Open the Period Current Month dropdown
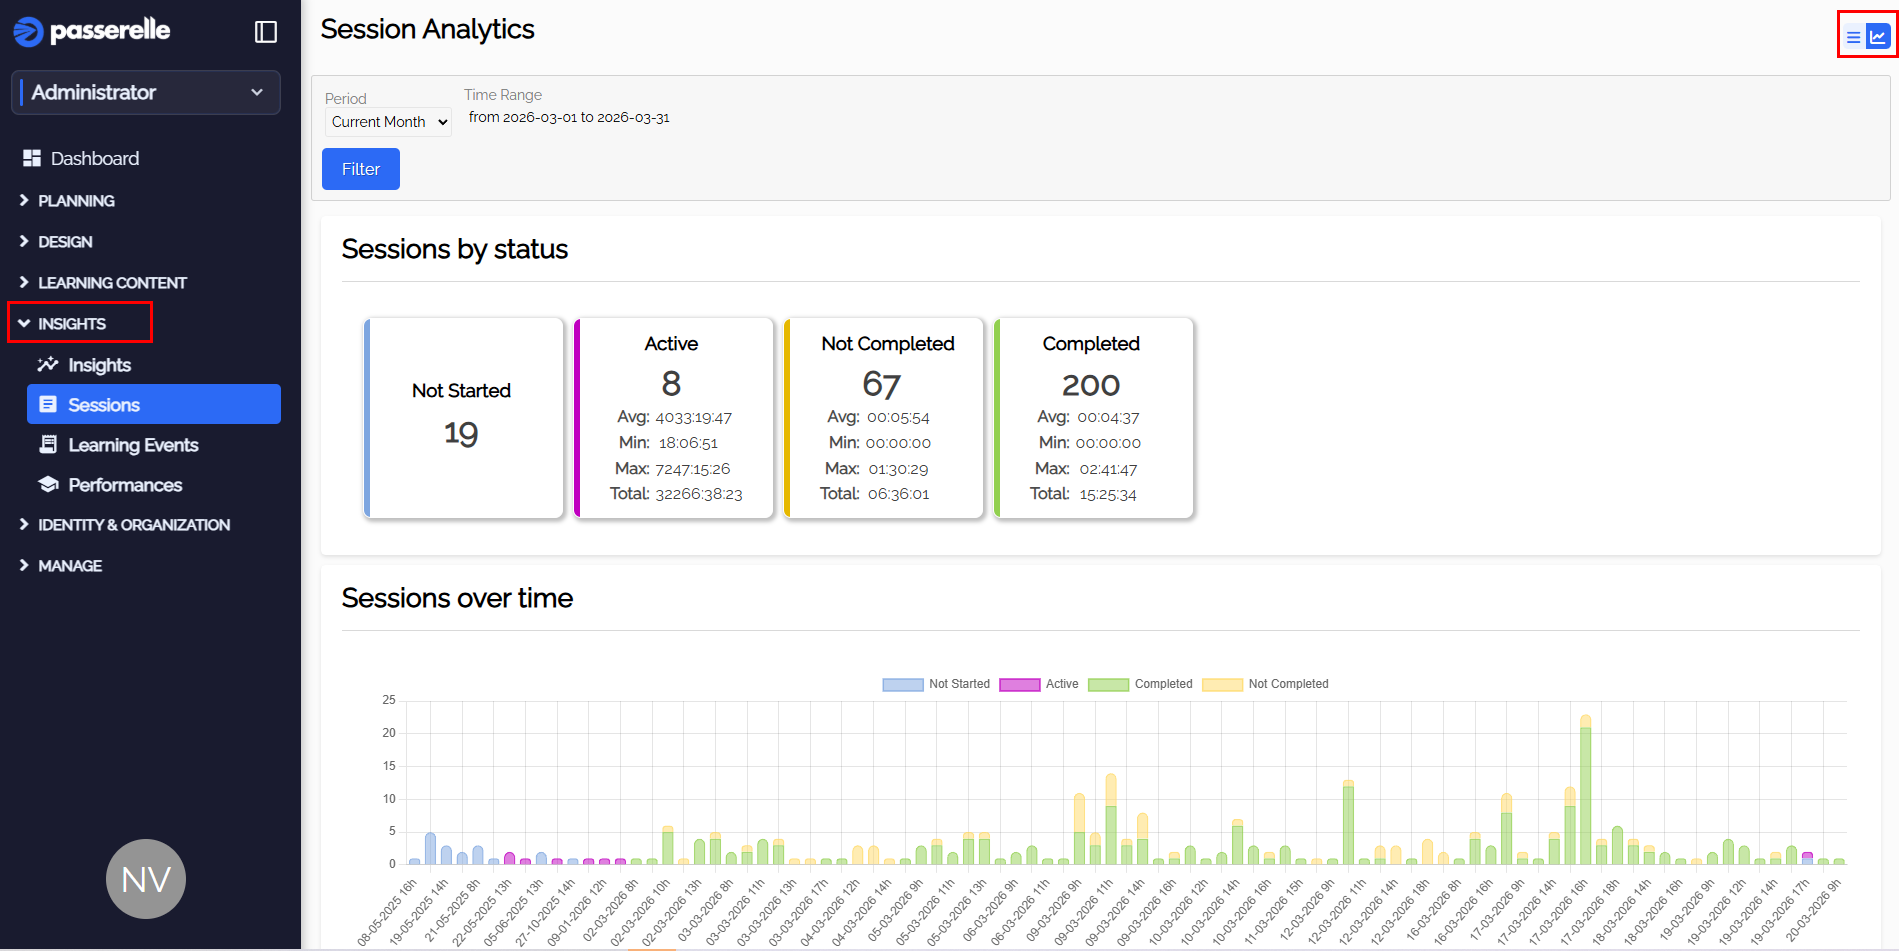1899x951 pixels. click(388, 122)
